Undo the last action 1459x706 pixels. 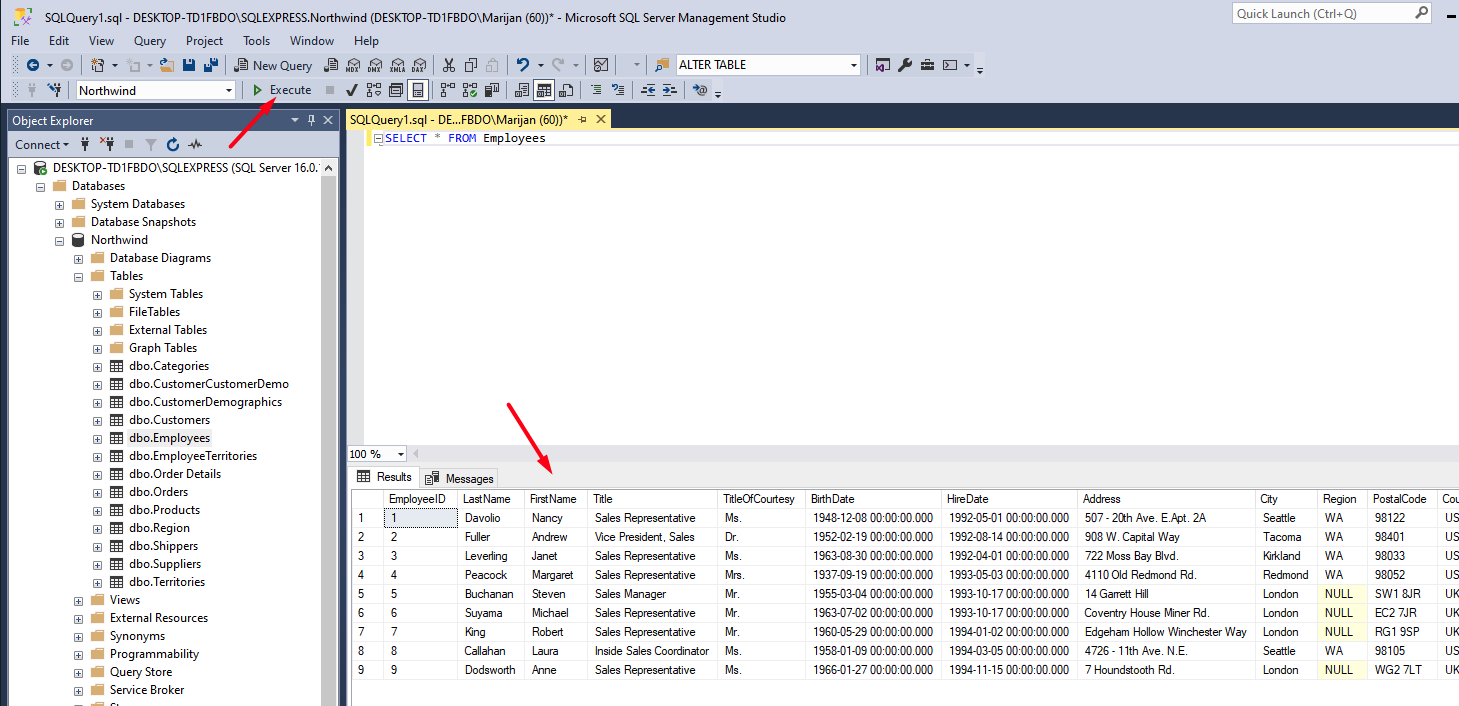point(522,65)
